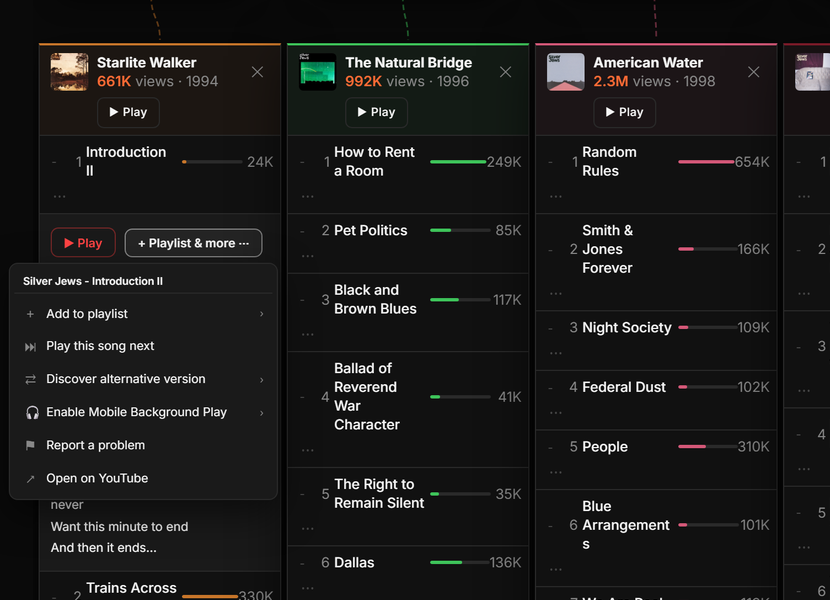Open ellipsis options under Dallas
This screenshot has width=830, height=600.
point(308,588)
